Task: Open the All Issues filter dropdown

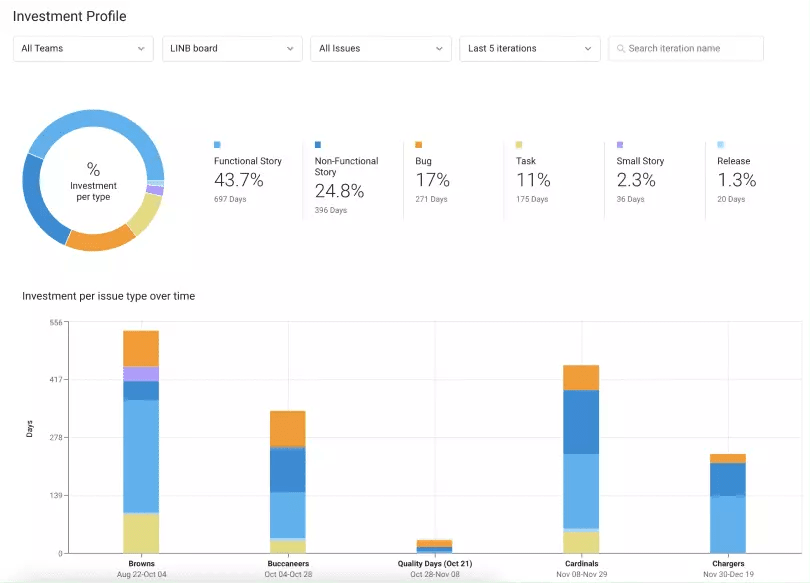Action: [x=381, y=49]
